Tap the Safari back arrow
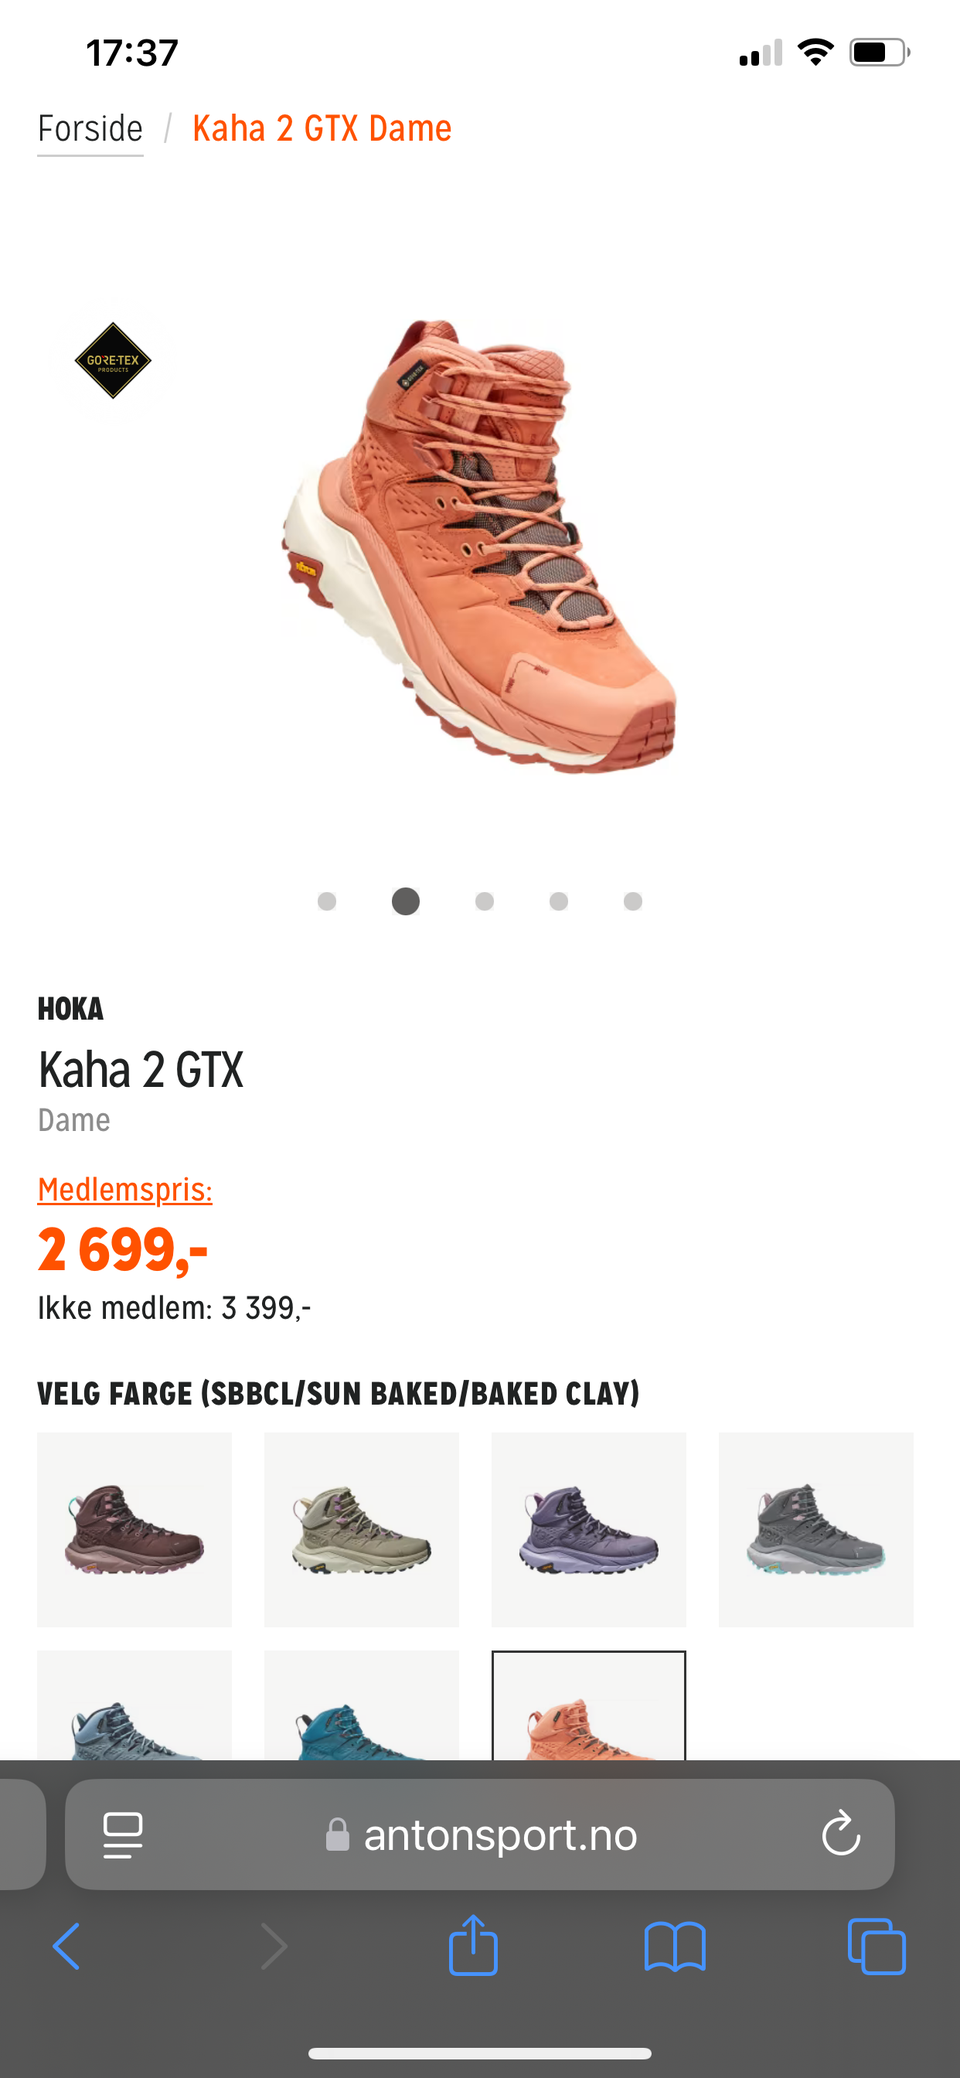The height and width of the screenshot is (2078, 960). coord(66,1946)
